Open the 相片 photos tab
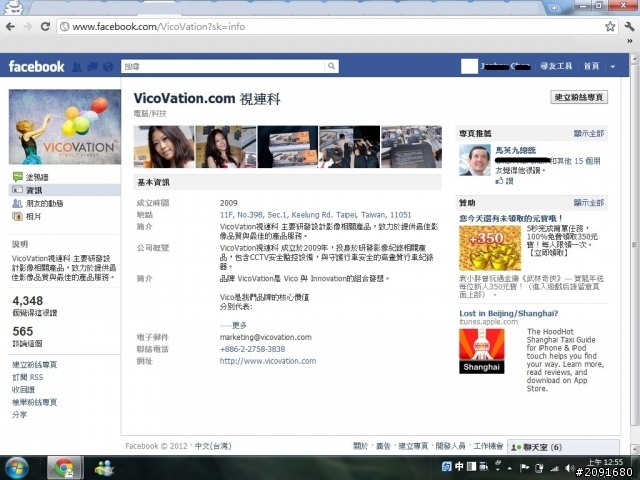The image size is (640, 480). 33,216
